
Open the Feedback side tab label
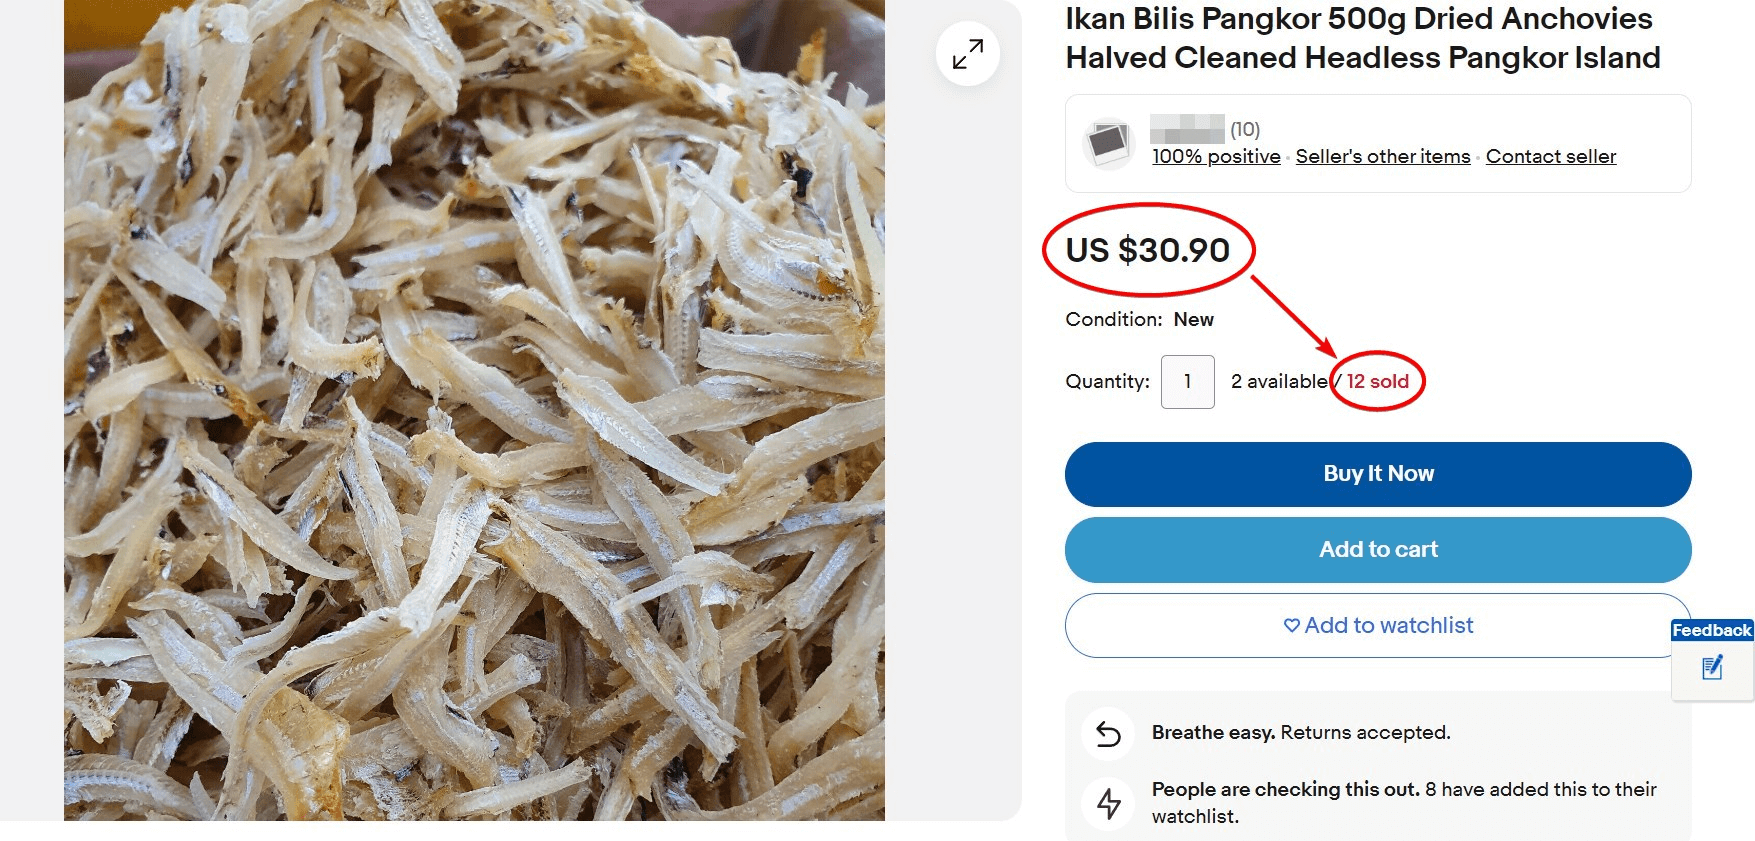coord(1712,631)
